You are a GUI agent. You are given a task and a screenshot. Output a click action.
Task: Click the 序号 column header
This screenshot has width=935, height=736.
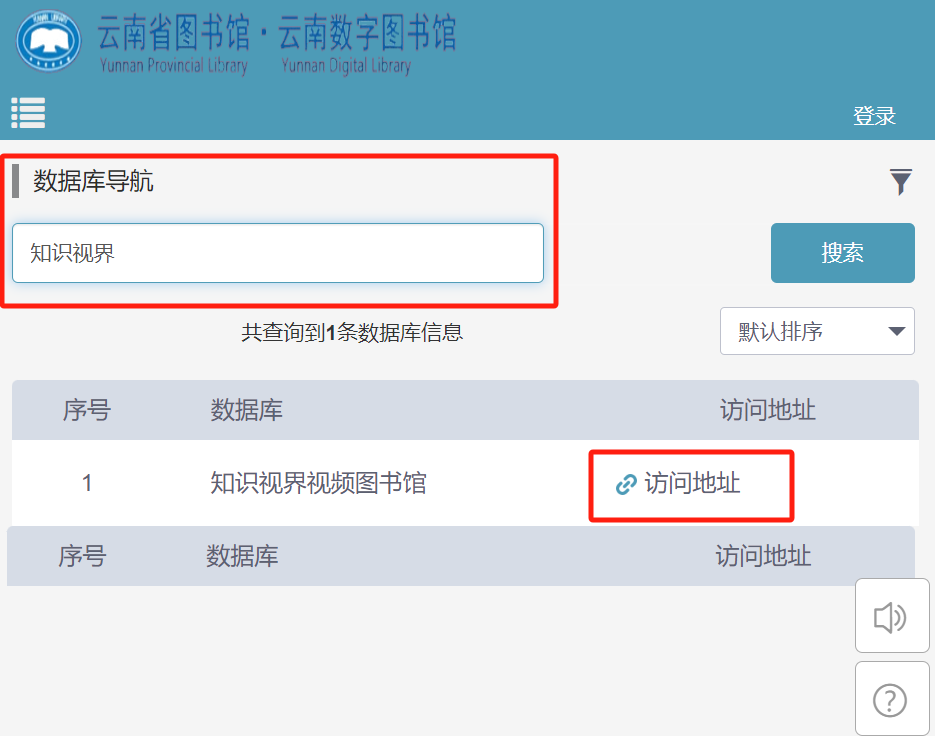point(87,410)
